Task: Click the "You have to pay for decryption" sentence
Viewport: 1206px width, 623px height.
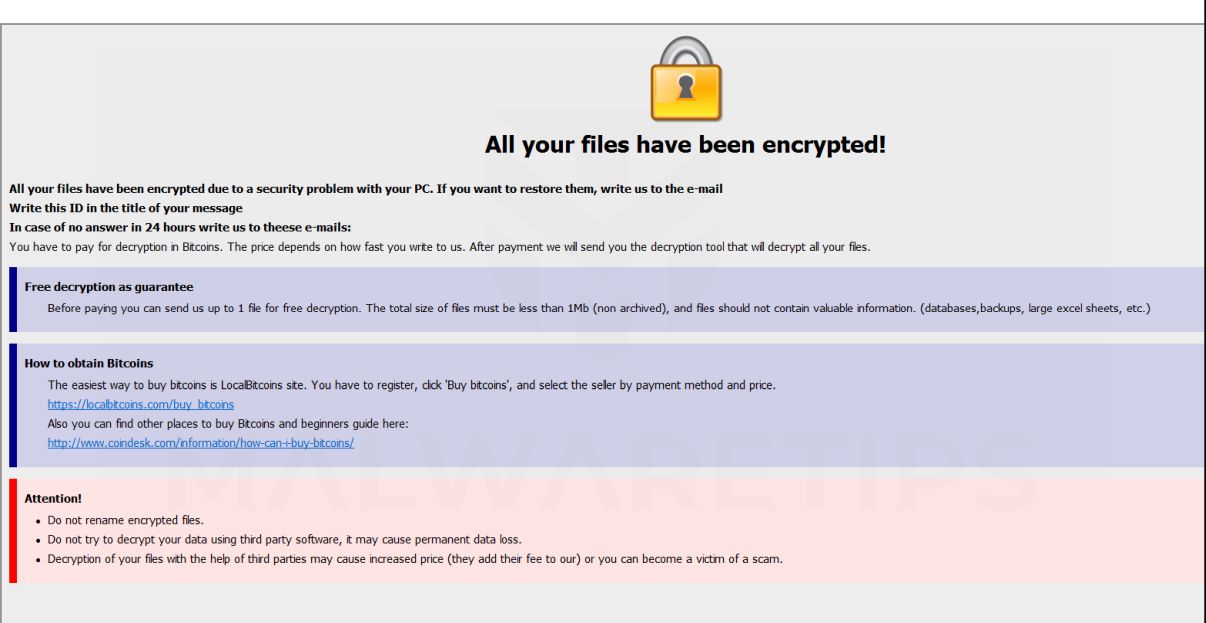Action: click(439, 247)
